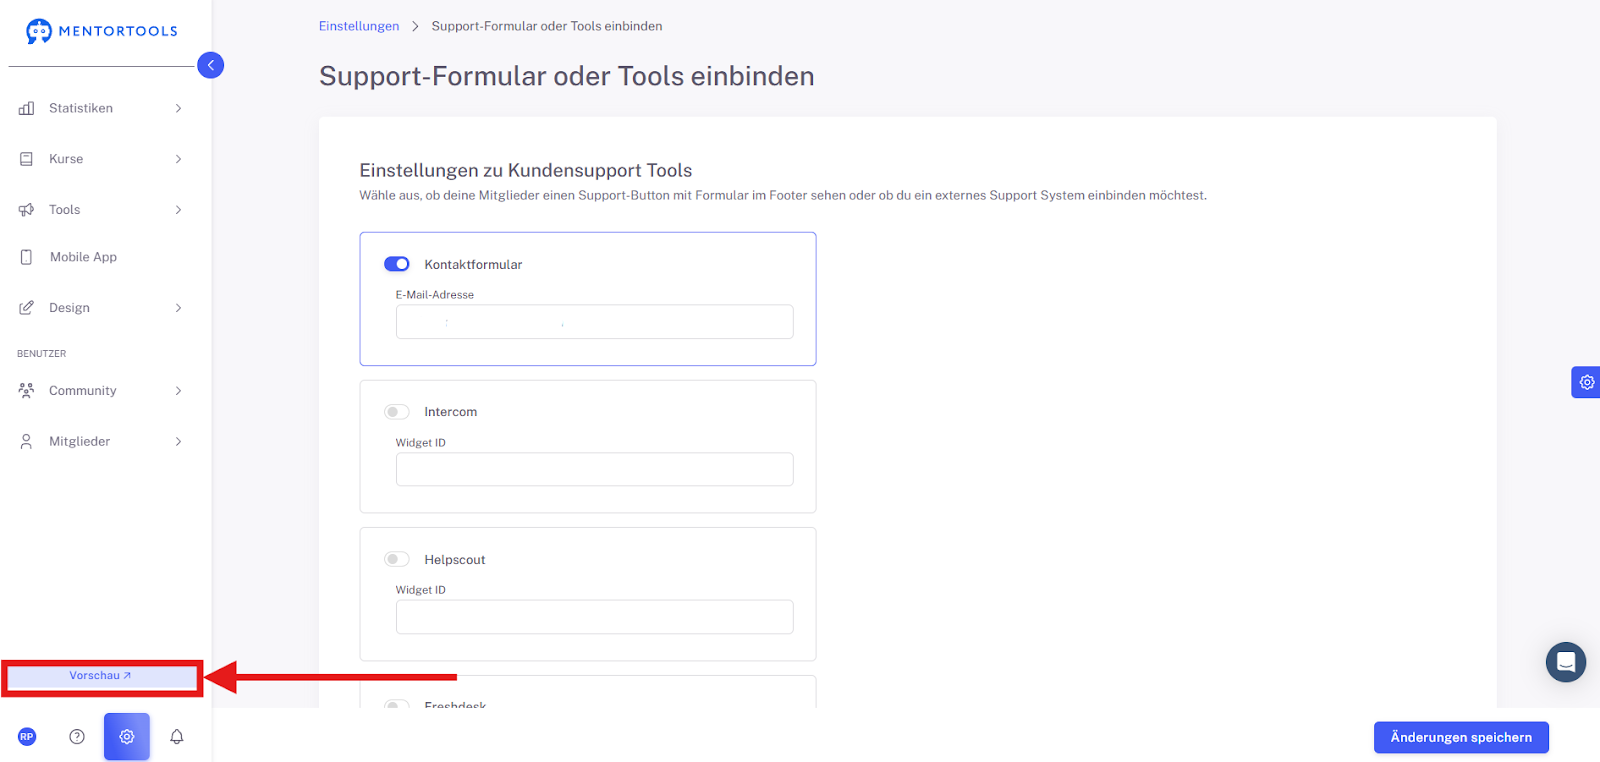Open the Vorschau preview link
Viewport: 1600px width, 762px height.
(101, 676)
